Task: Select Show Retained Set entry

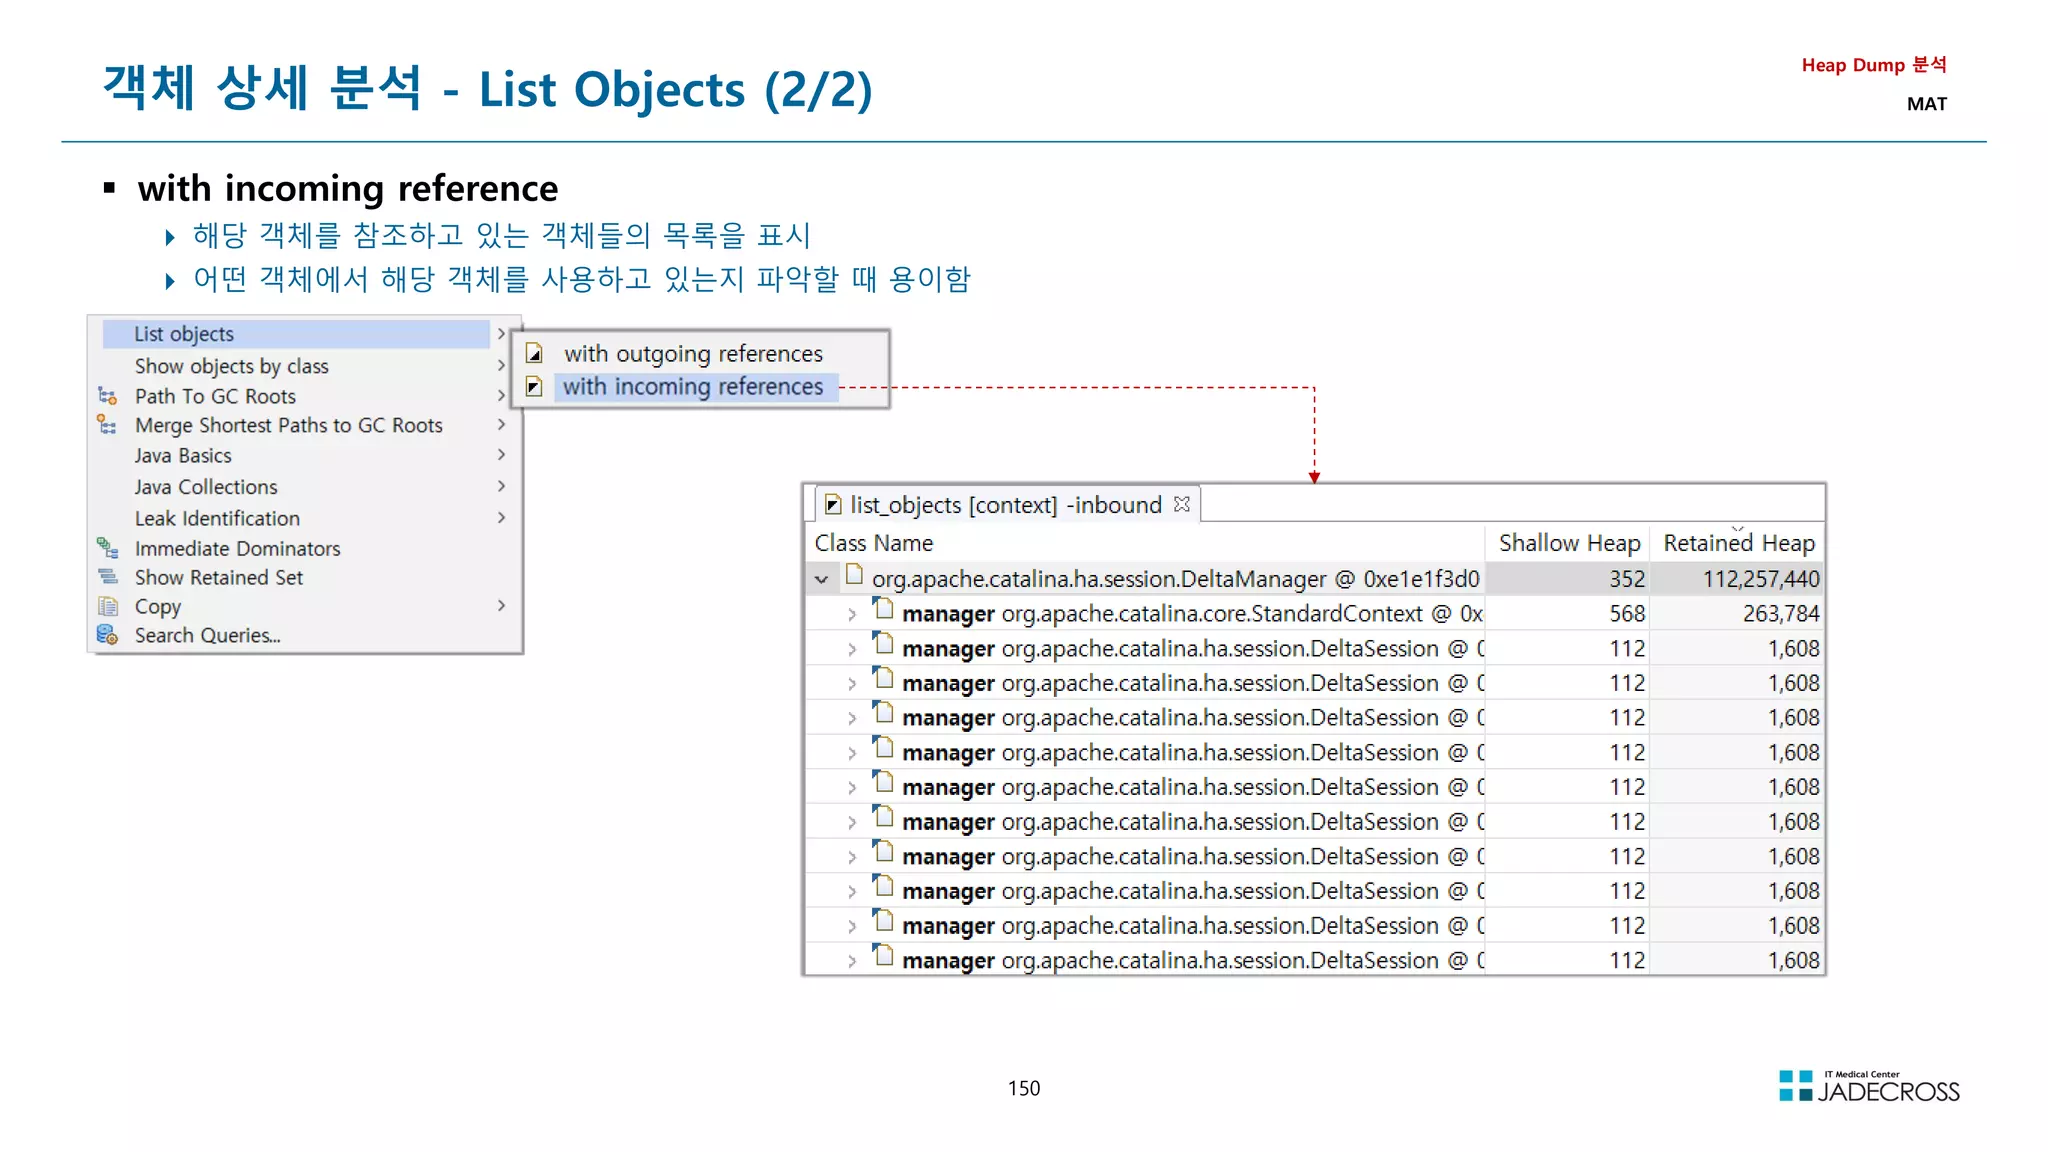Action: (x=219, y=577)
